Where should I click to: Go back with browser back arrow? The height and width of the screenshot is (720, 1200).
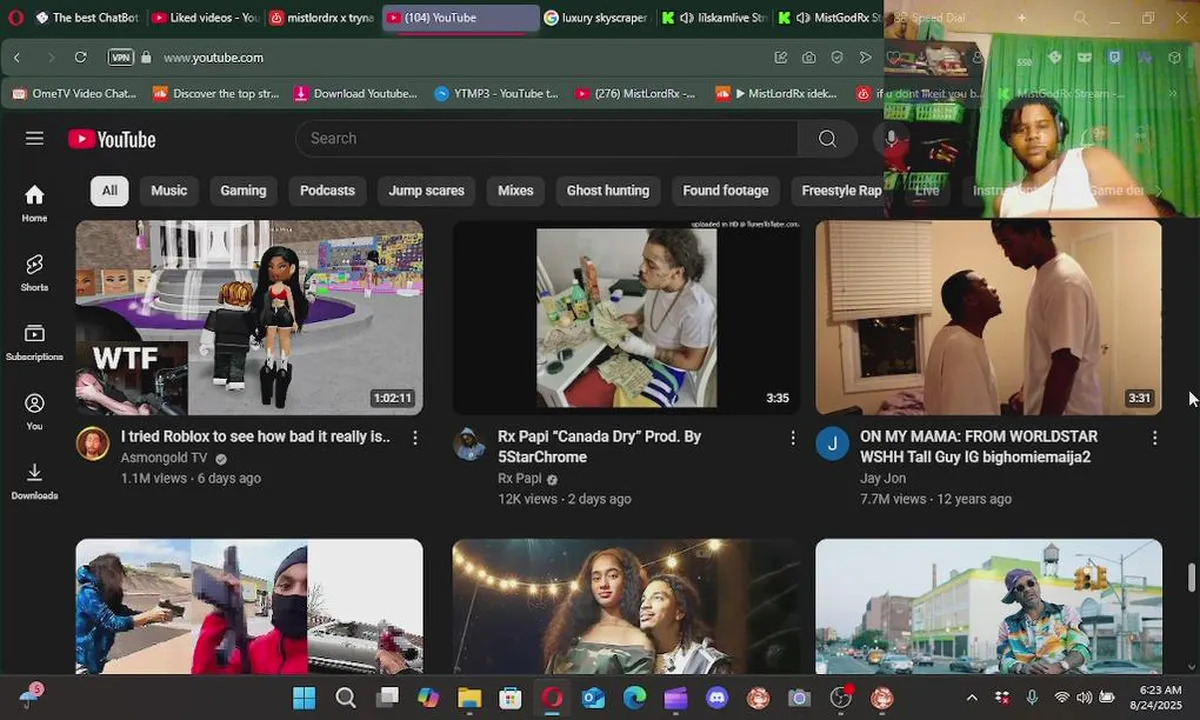pos(17,58)
